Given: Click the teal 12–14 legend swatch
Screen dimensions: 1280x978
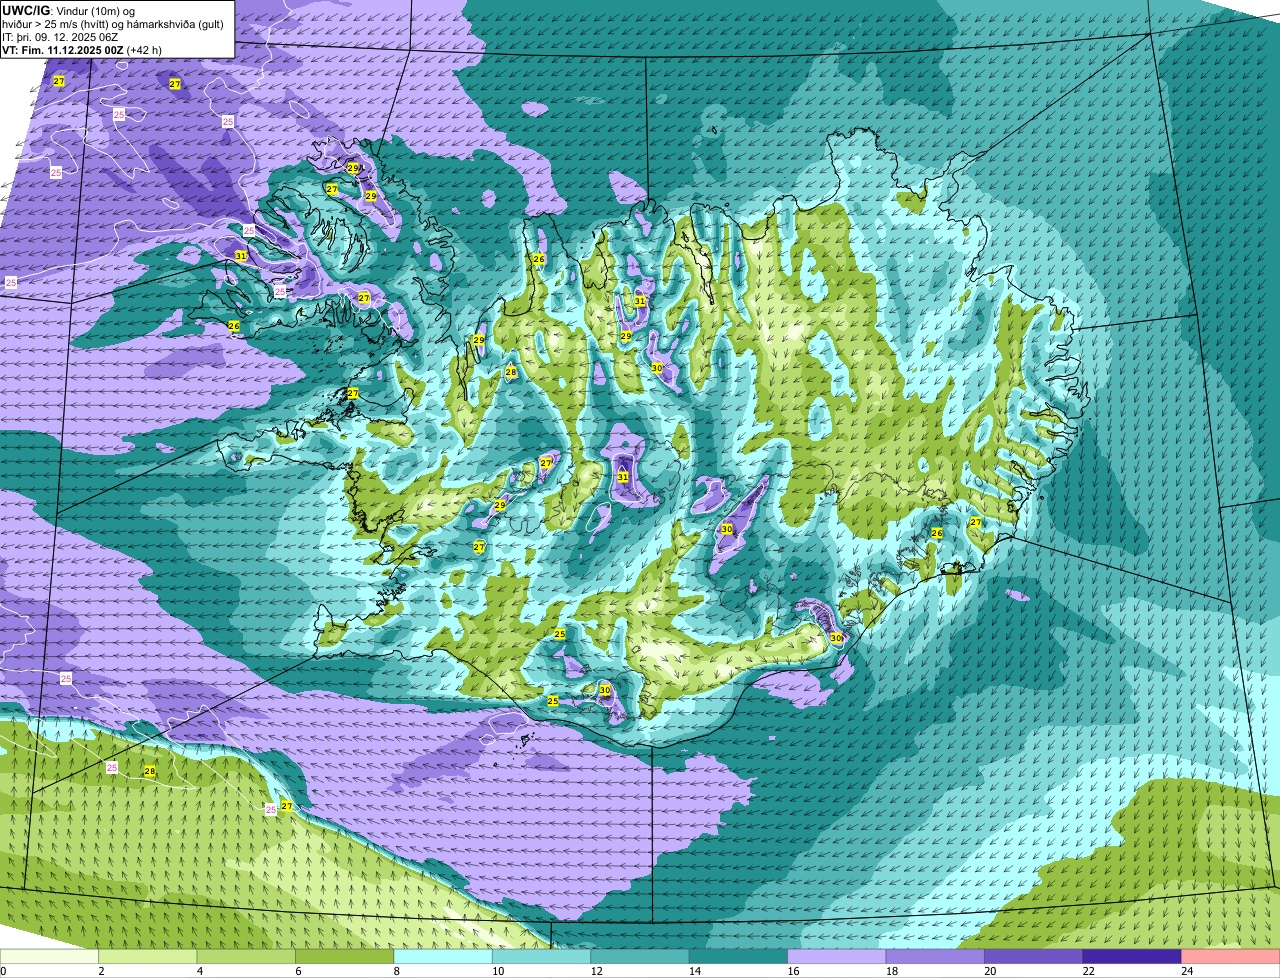Looking at the screenshot, I should [640, 957].
